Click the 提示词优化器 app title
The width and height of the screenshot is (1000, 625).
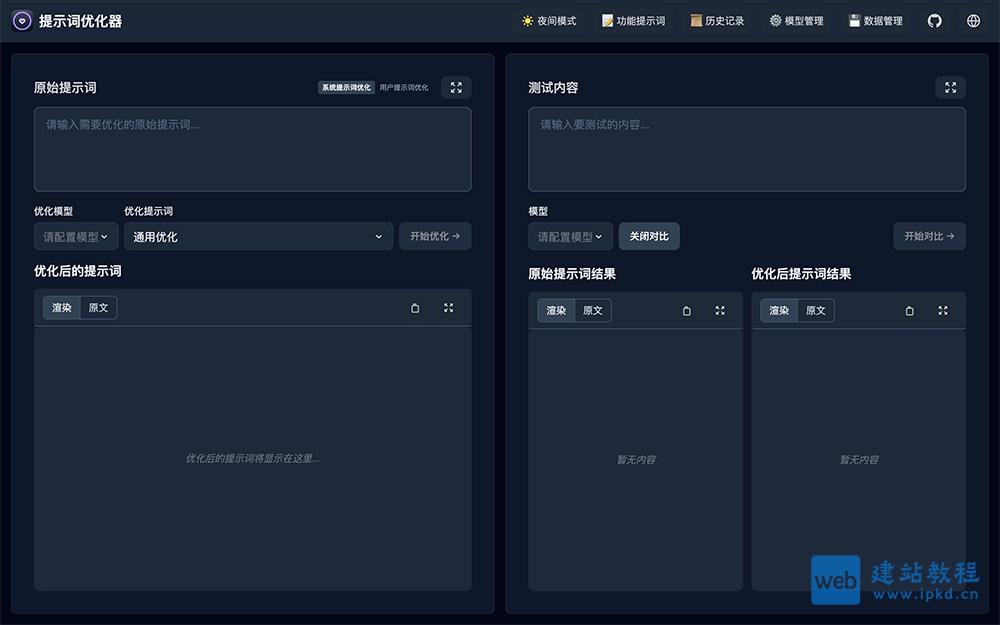coord(80,21)
